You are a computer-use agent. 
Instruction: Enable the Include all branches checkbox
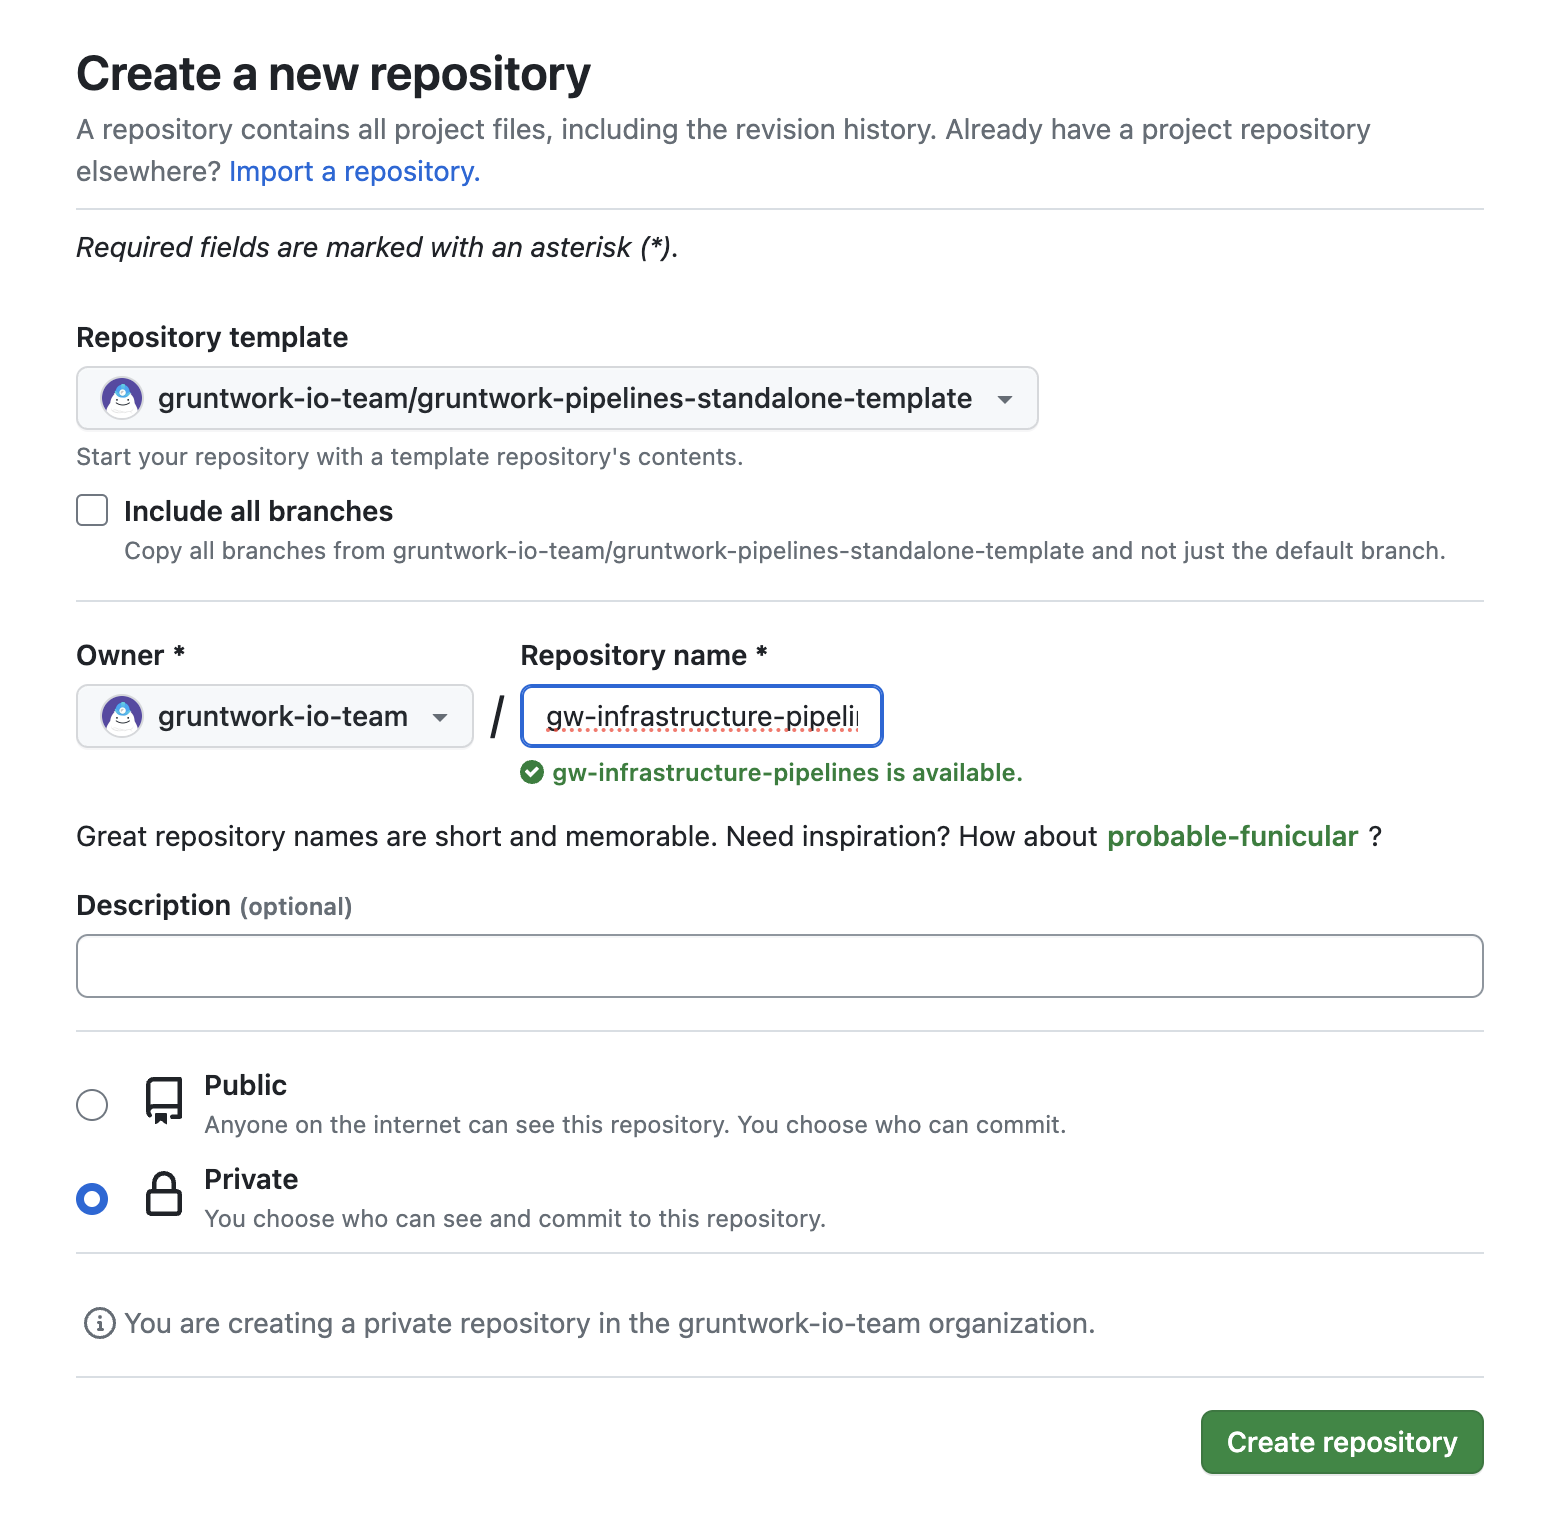91,510
